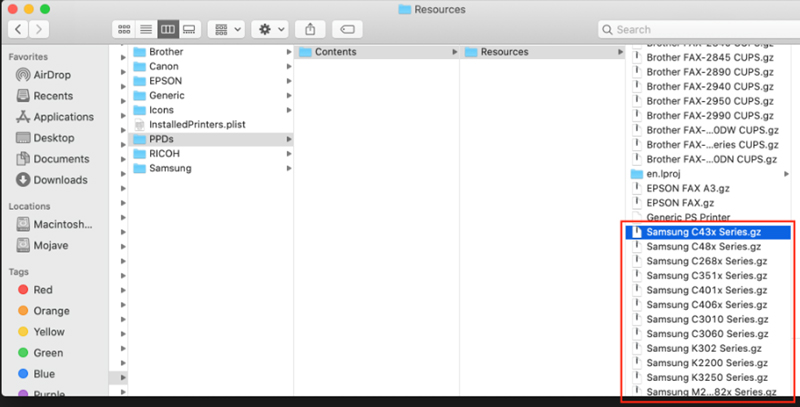Open the gear action menu
Image resolution: width=800 pixels, height=407 pixels.
(270, 29)
